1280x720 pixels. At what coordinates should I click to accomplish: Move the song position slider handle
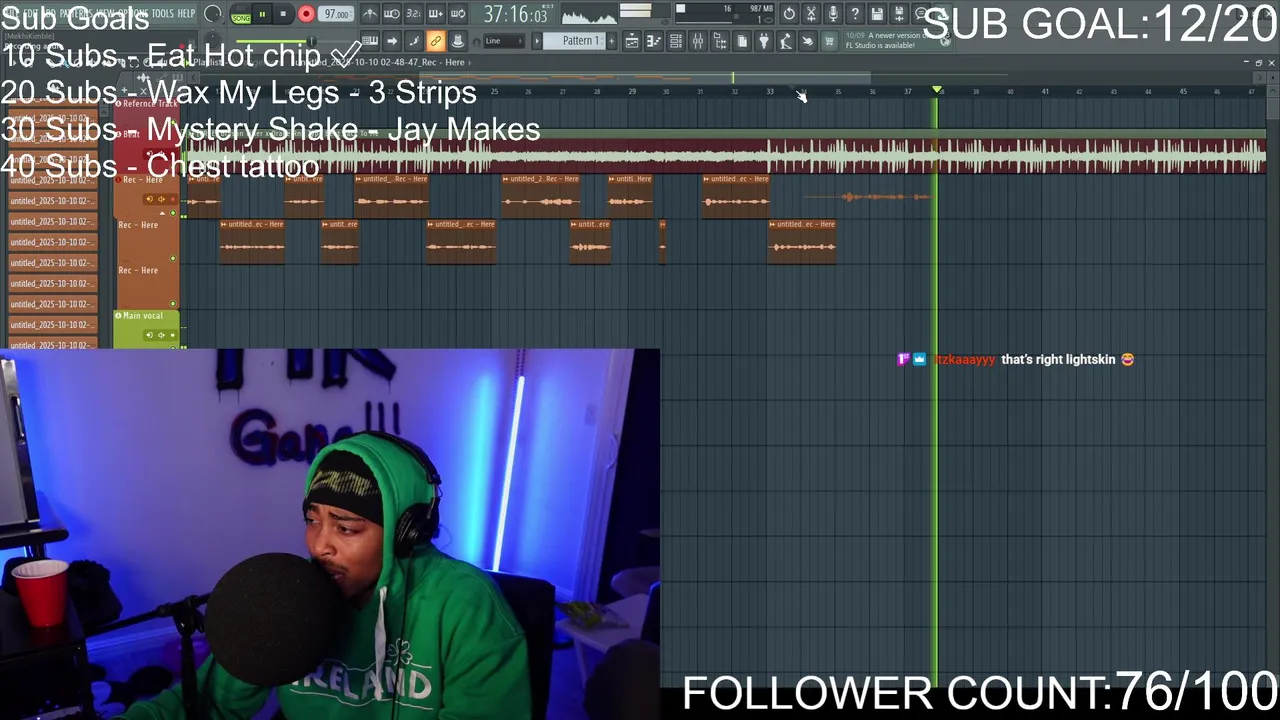click(312, 41)
